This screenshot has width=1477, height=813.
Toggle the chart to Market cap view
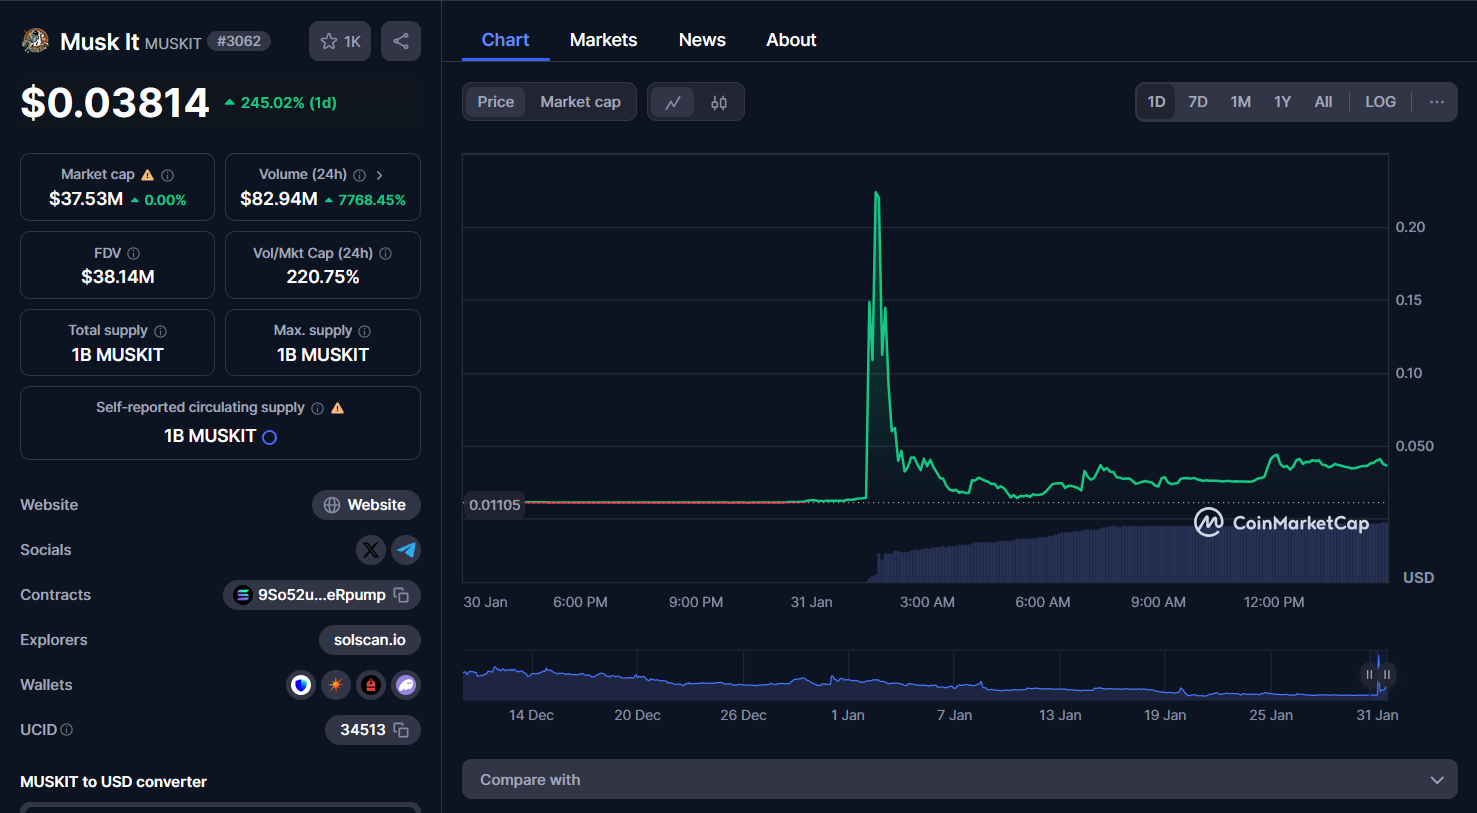pyautogui.click(x=580, y=101)
